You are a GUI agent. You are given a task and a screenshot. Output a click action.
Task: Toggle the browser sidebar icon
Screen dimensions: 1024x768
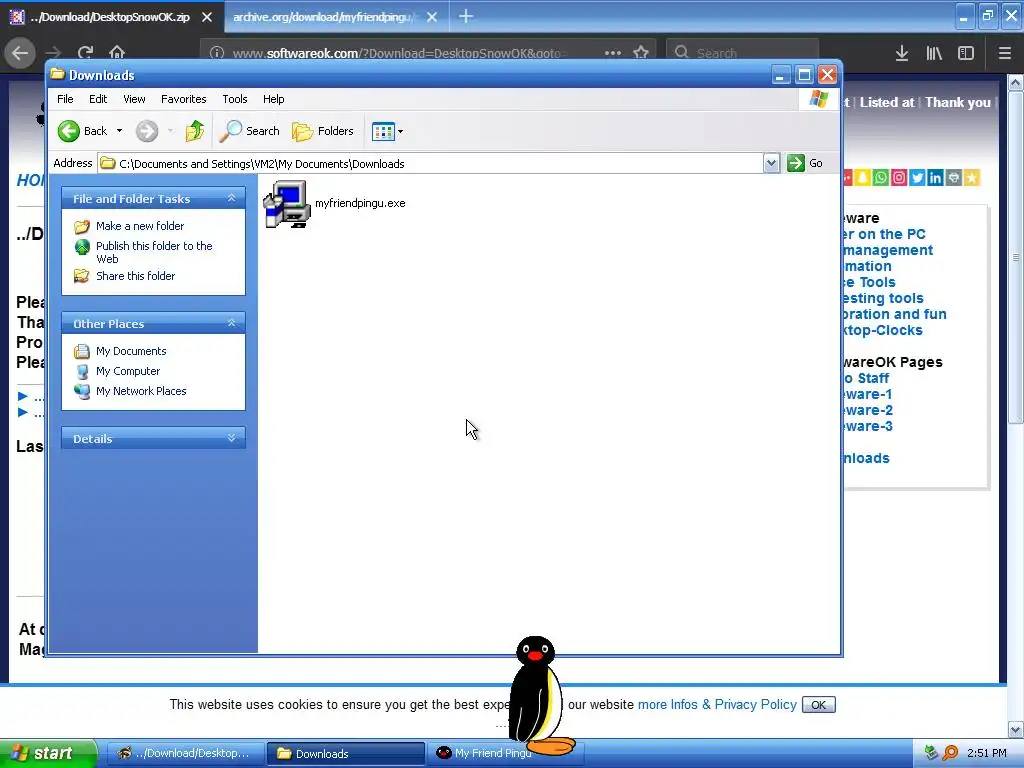click(966, 53)
